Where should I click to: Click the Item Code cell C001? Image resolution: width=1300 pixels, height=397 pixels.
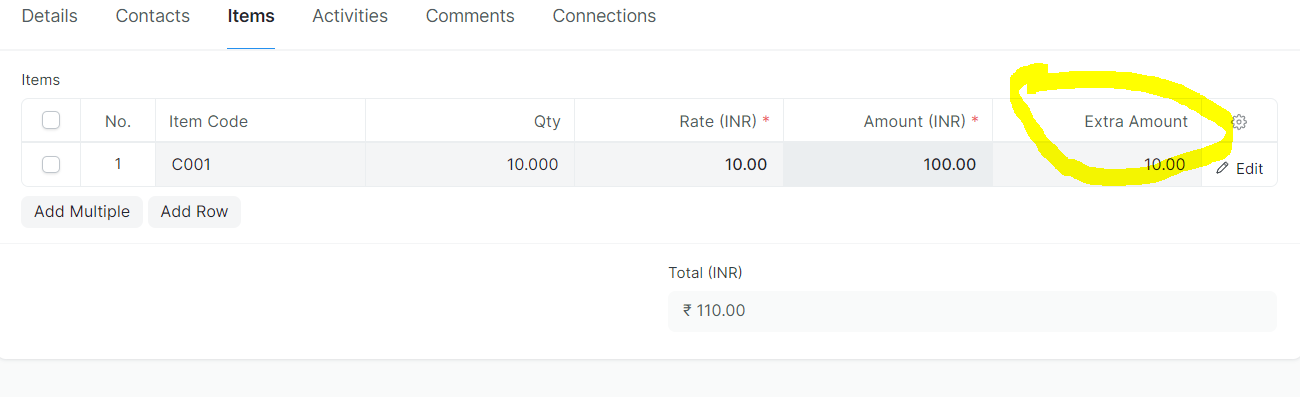[260, 165]
